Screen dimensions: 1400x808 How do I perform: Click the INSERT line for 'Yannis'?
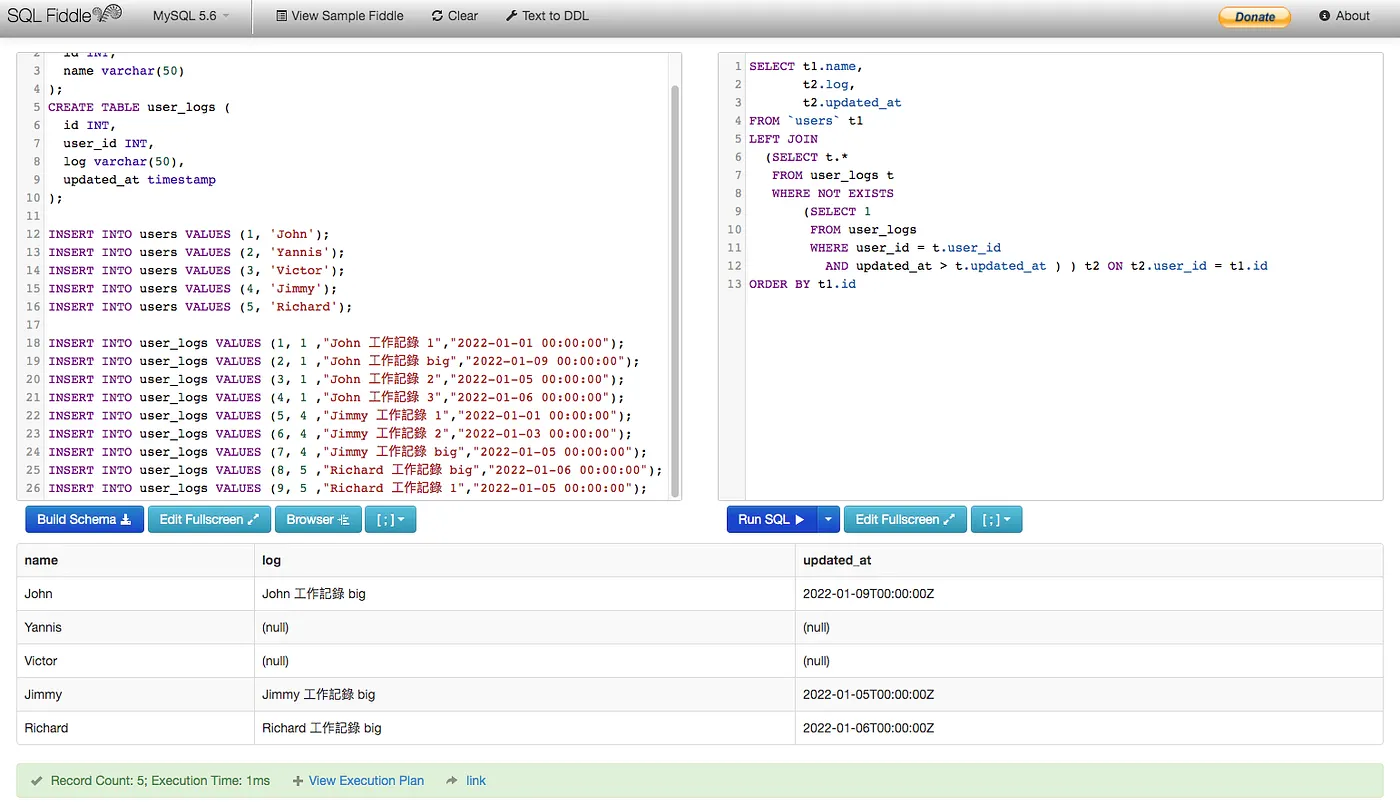coord(196,253)
